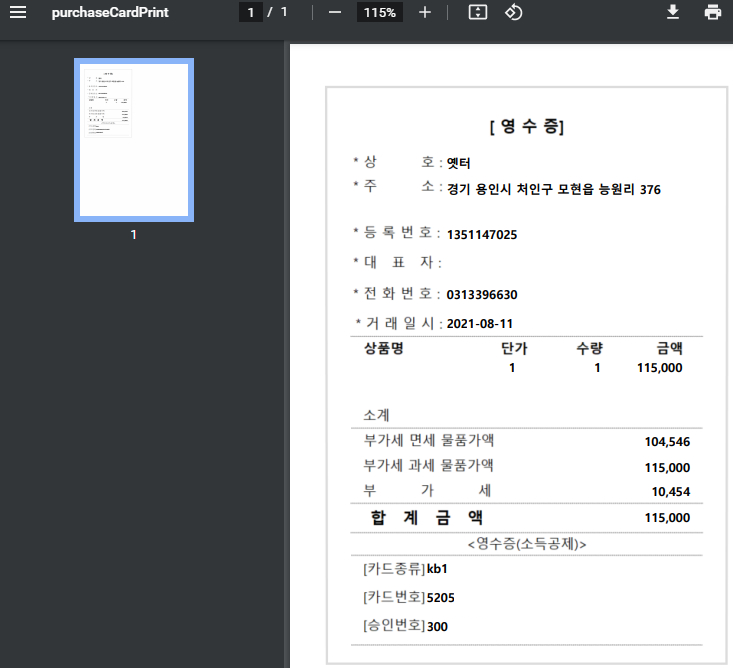This screenshot has height=668, width=733.
Task: Download the PDF file
Action: [673, 13]
